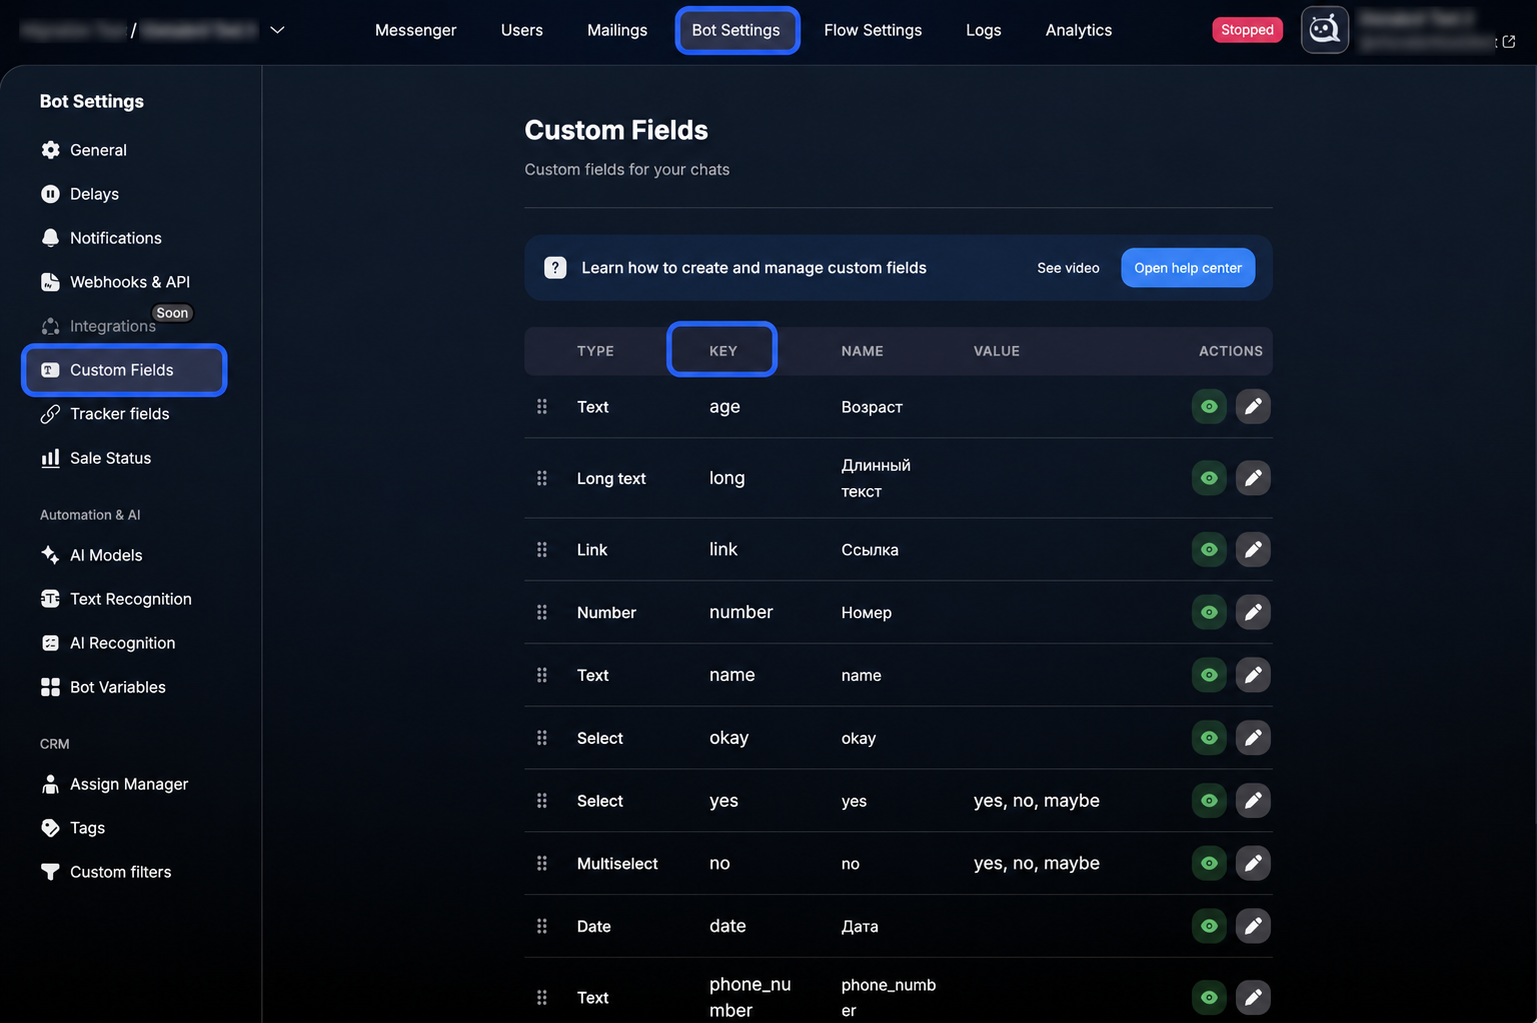Click pencil icon for link field

click(1252, 550)
